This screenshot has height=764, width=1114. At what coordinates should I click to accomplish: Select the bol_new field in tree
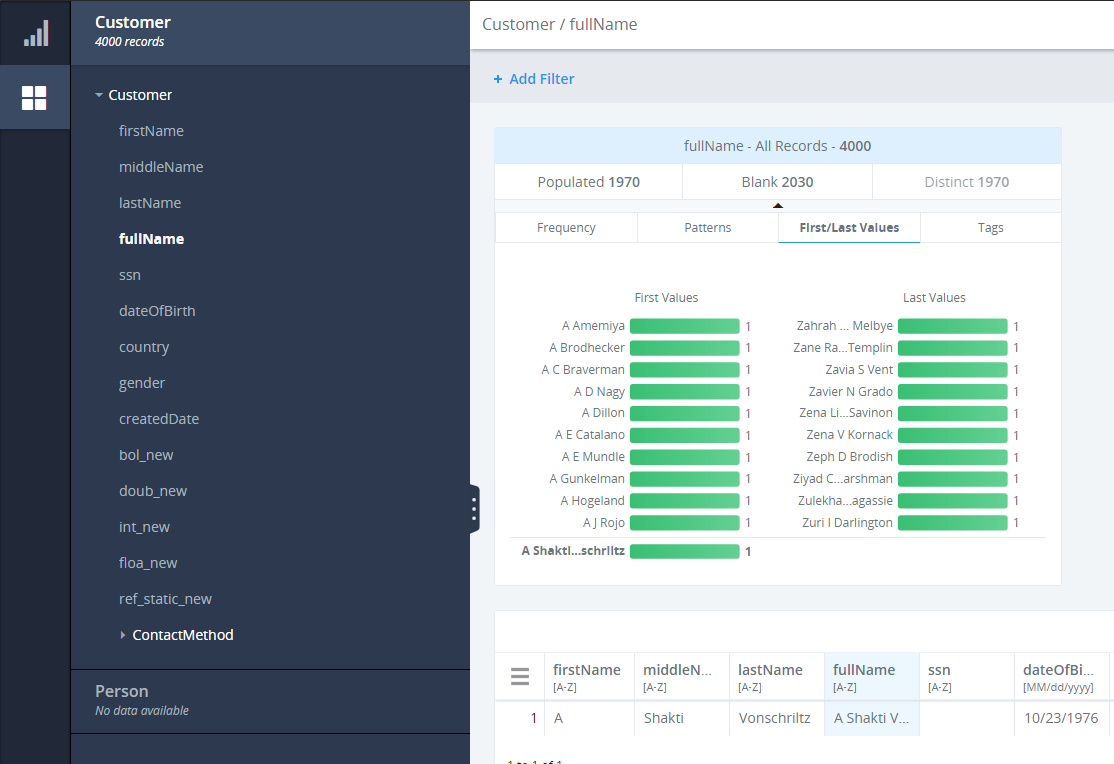[146, 455]
